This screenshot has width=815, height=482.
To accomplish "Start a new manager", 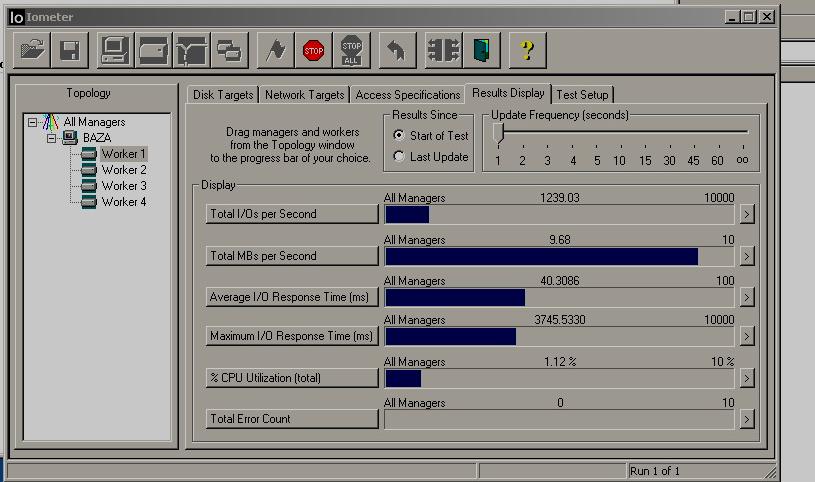I will (x=114, y=49).
